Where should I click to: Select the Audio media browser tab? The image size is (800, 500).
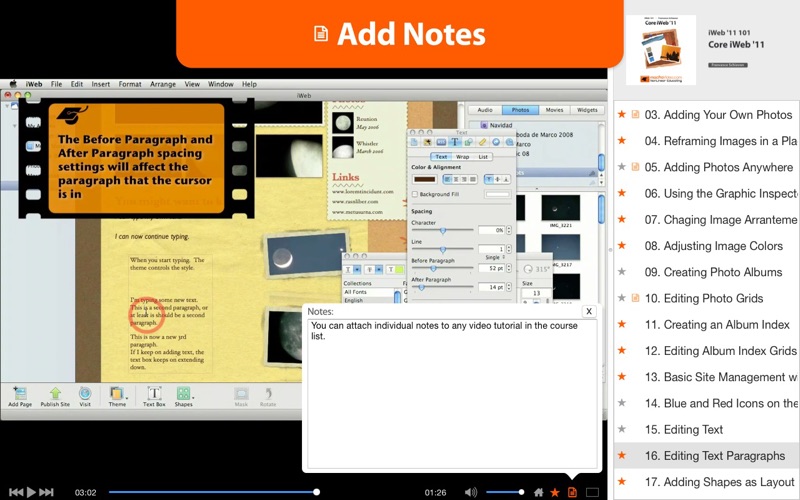coord(485,110)
